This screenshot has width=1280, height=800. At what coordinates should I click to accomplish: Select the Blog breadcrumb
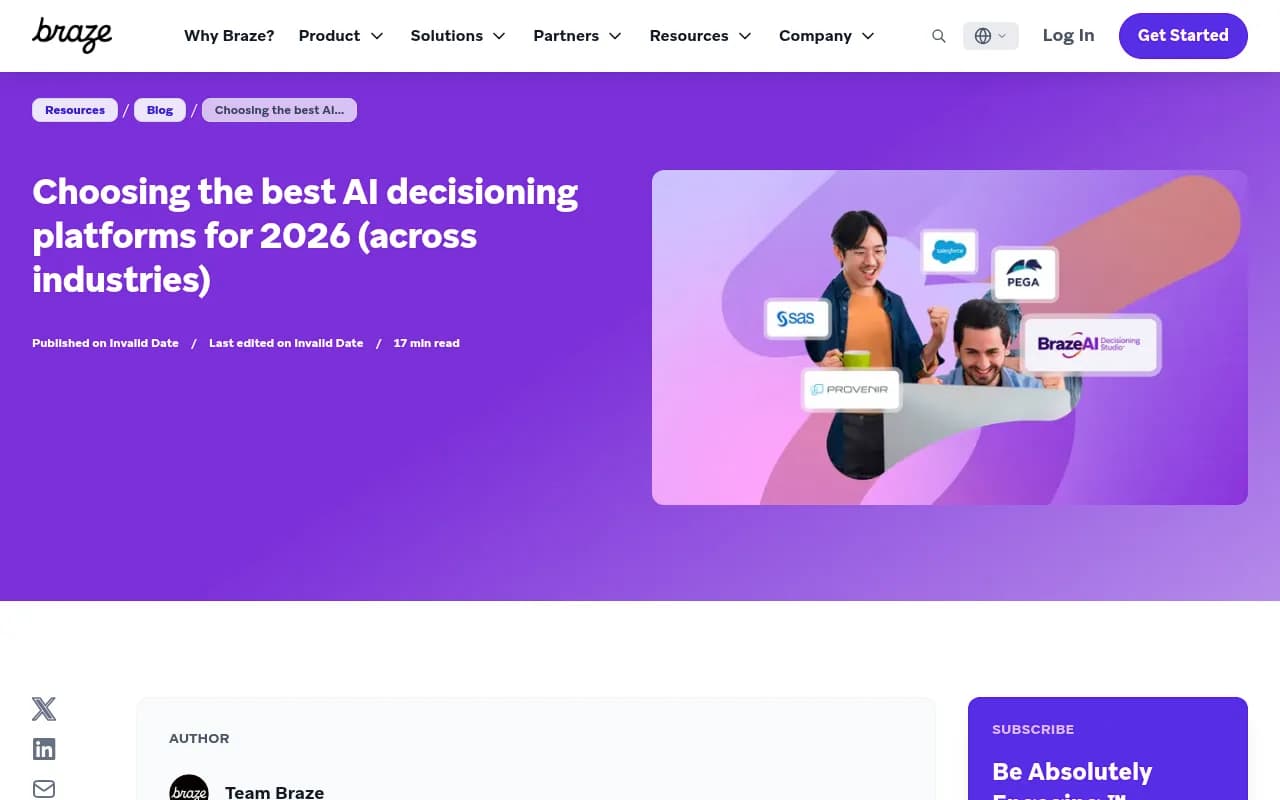(160, 110)
